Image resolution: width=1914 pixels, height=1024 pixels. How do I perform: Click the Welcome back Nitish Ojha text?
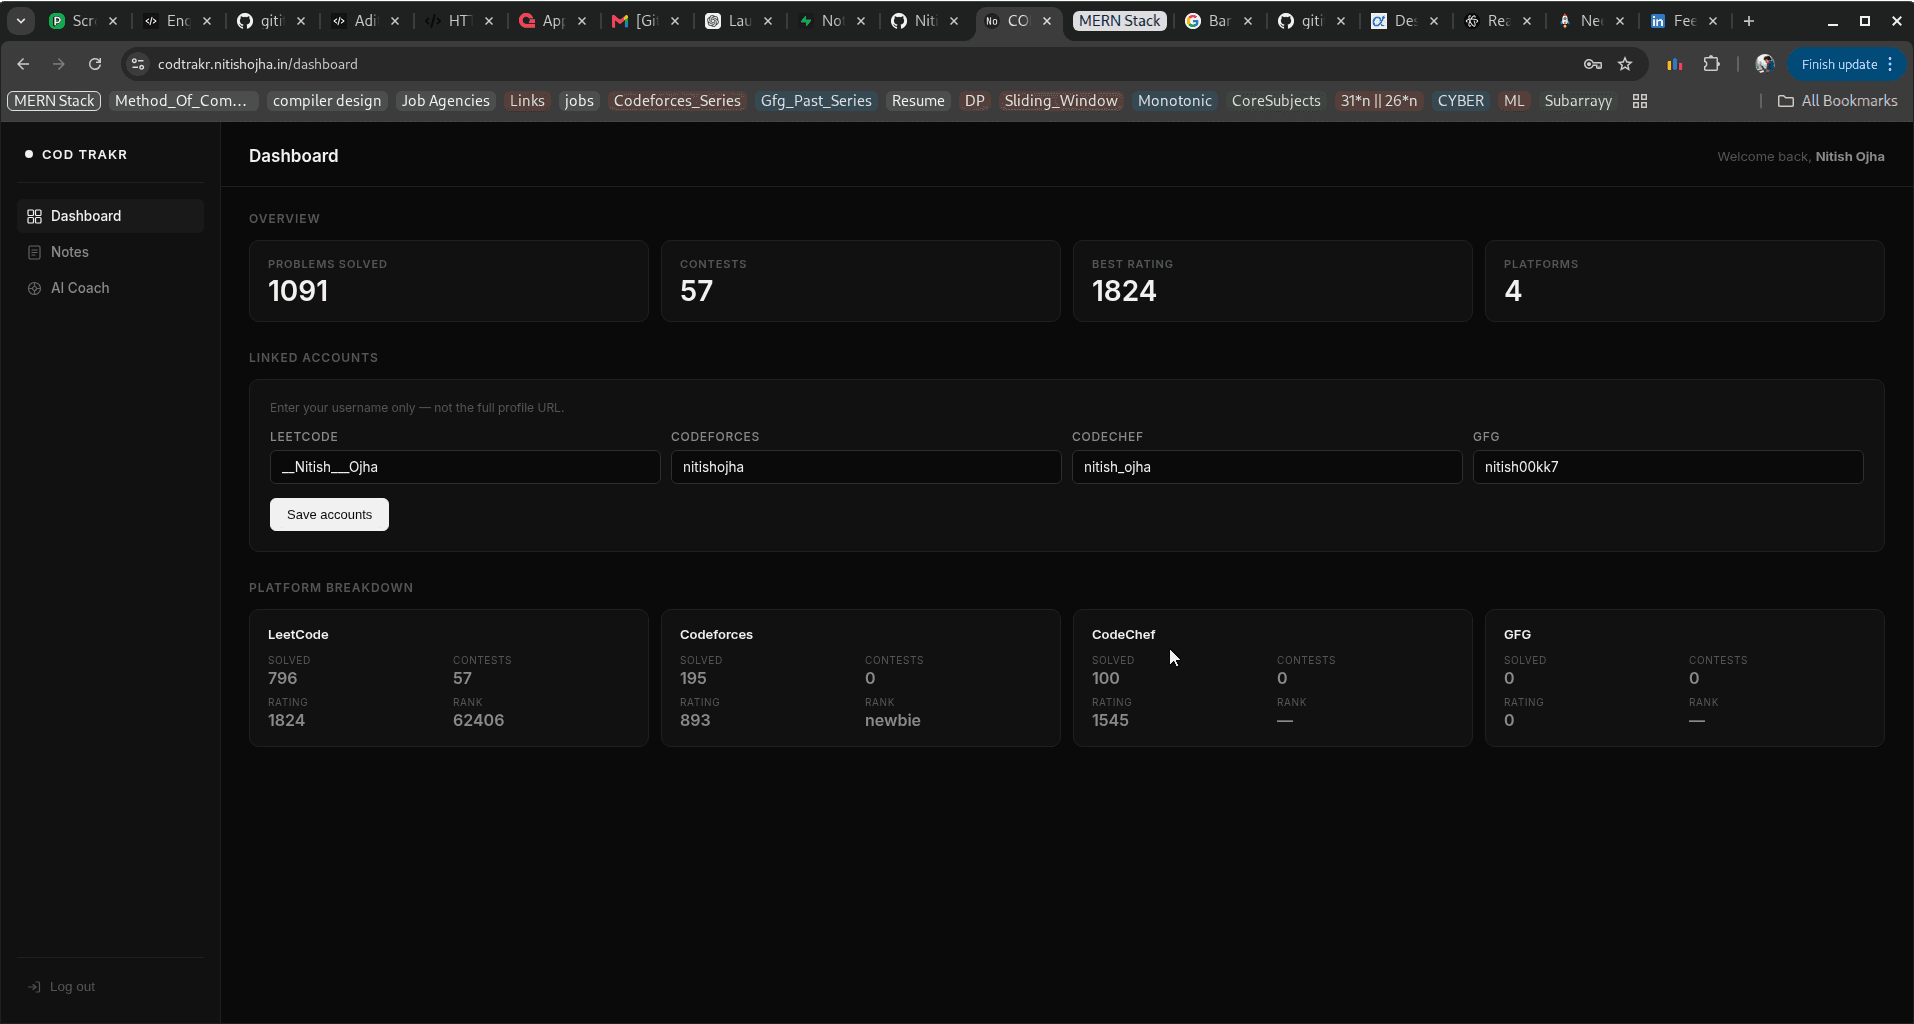point(1800,157)
